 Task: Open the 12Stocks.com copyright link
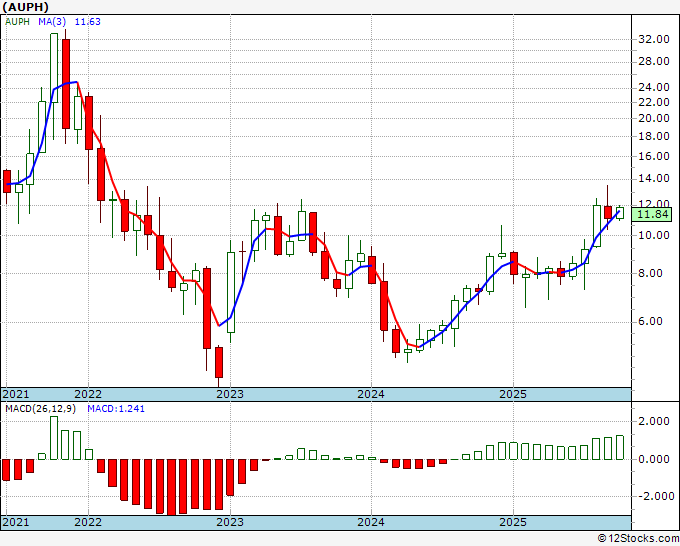(638, 539)
